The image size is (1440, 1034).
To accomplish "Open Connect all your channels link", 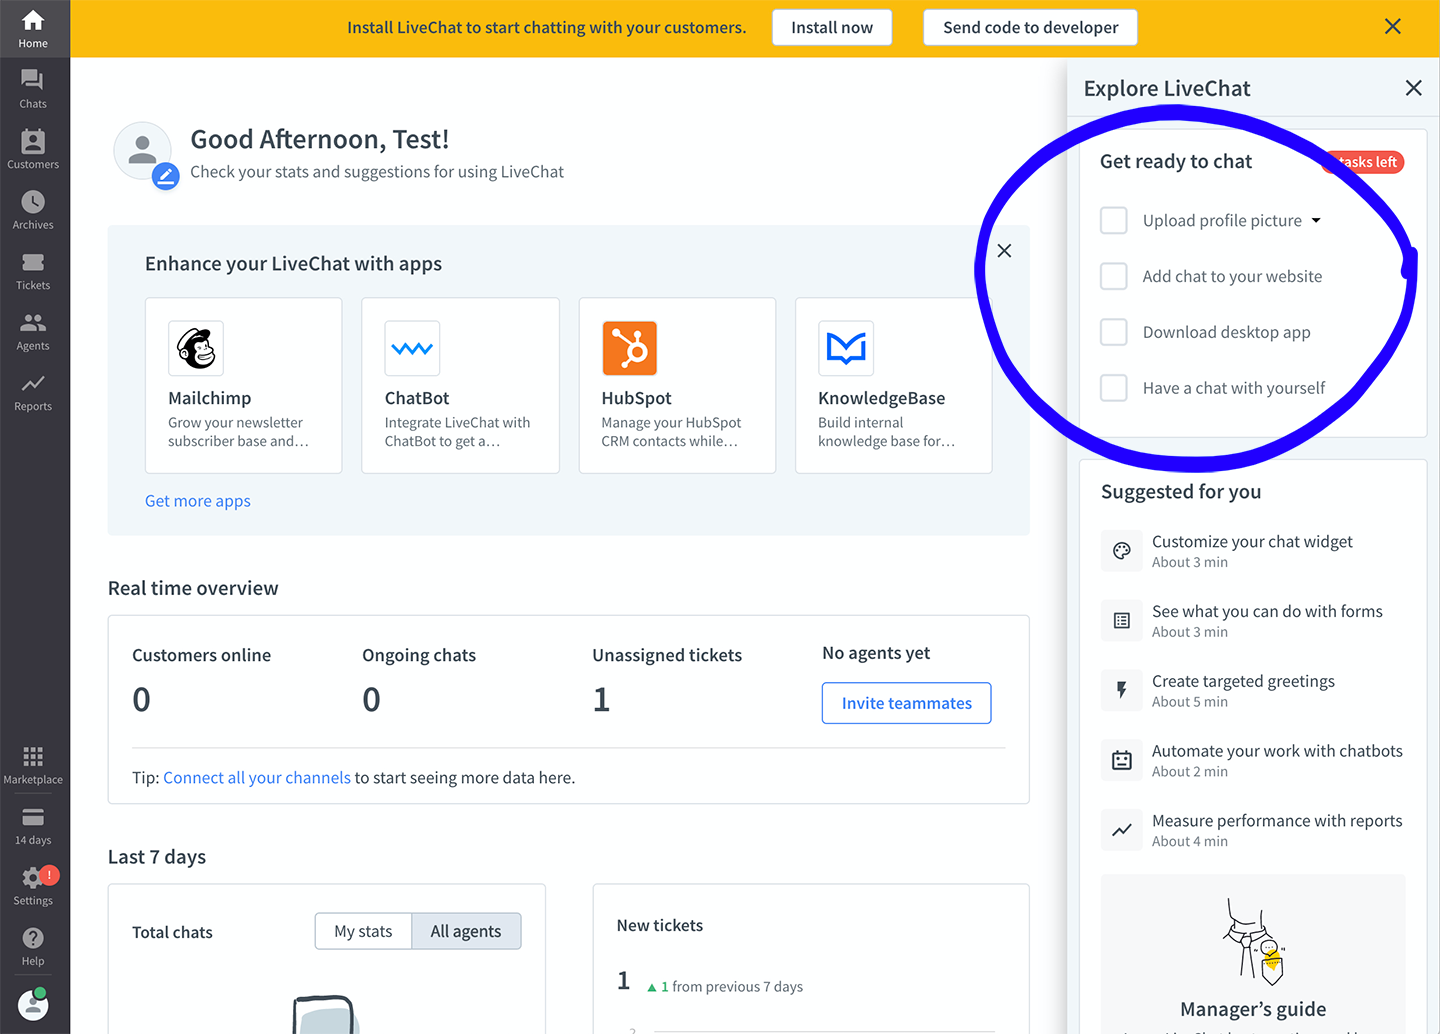I will click(x=257, y=778).
